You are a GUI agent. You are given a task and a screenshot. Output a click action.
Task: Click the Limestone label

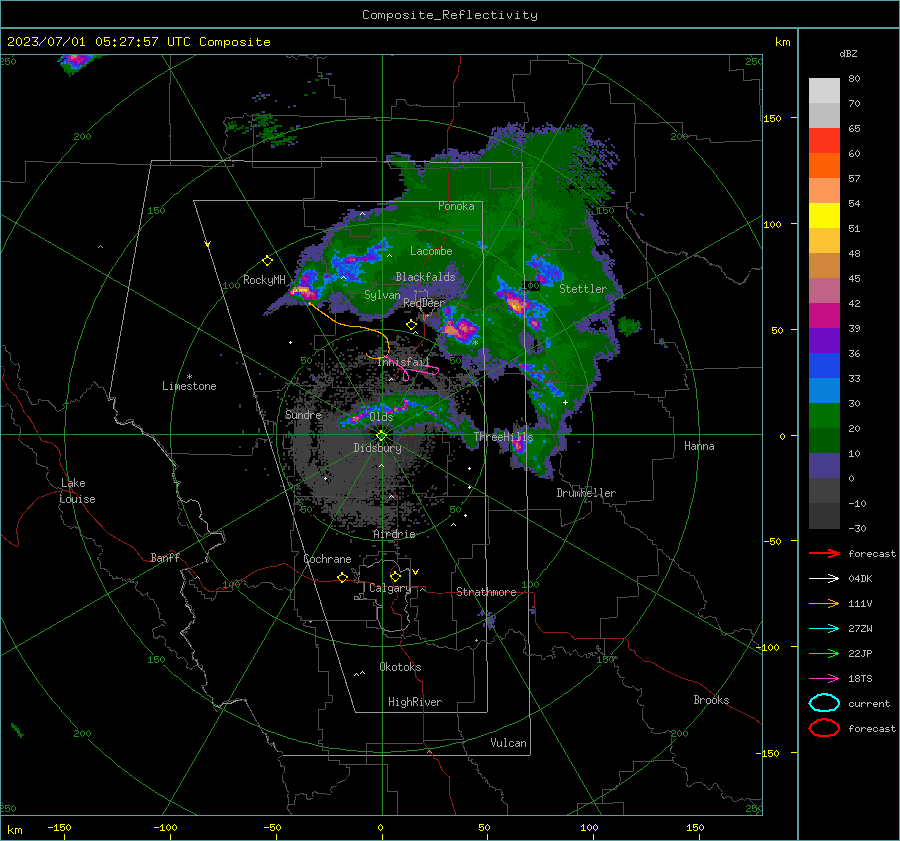(x=189, y=386)
